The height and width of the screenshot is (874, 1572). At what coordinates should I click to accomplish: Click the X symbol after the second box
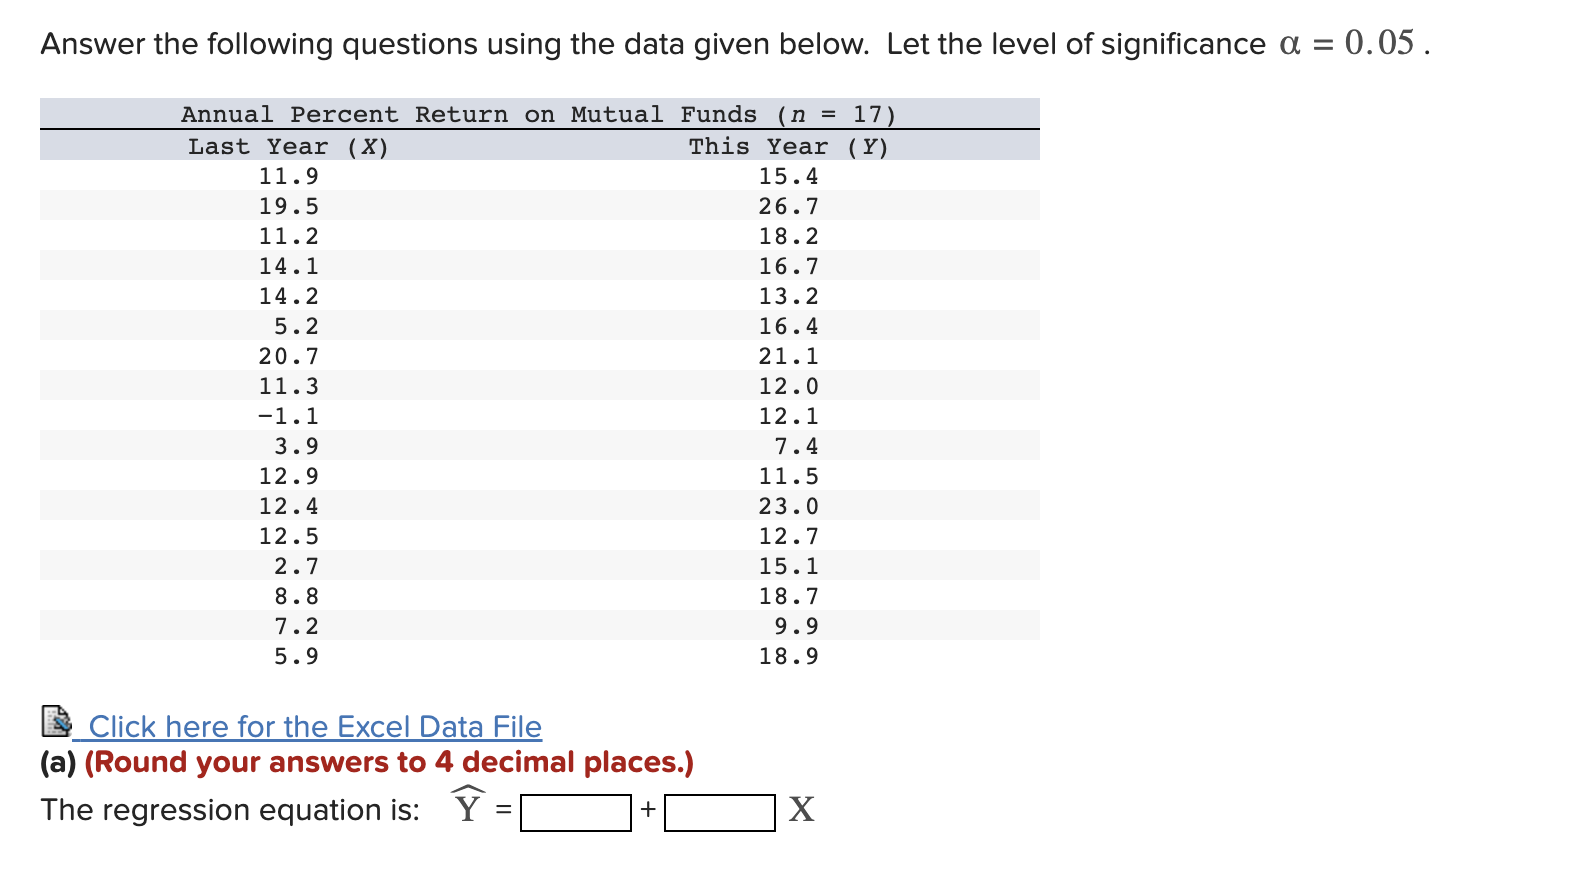[x=800, y=809]
